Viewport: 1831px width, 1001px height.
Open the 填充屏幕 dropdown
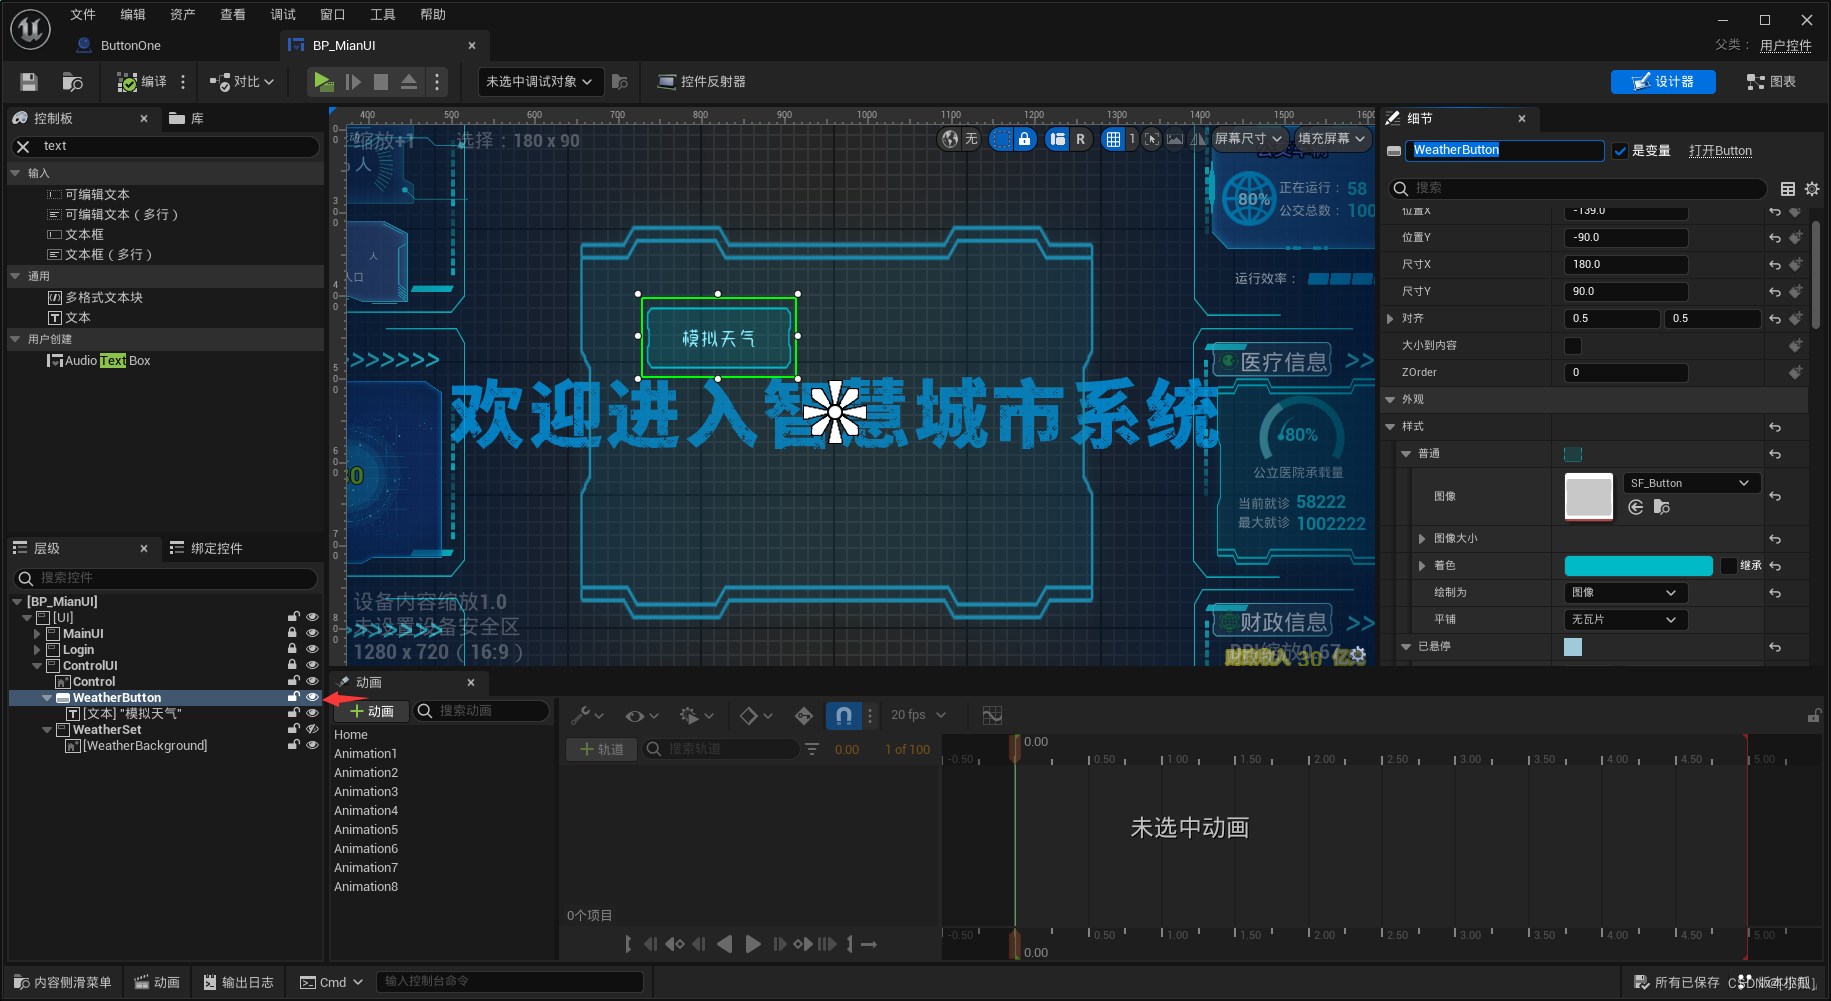pyautogui.click(x=1332, y=139)
